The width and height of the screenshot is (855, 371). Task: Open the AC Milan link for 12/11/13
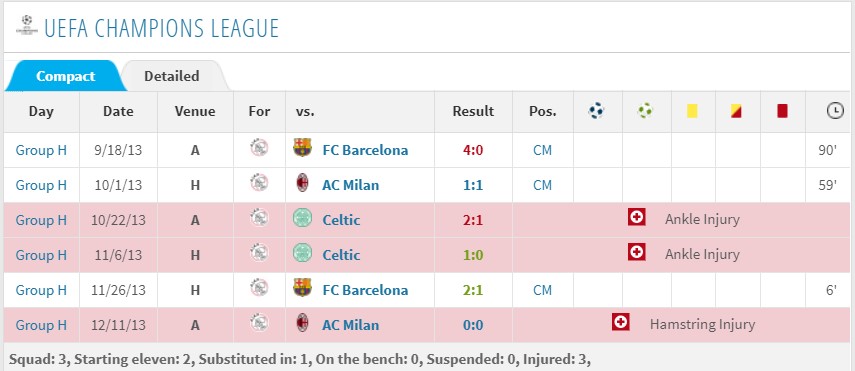351,325
